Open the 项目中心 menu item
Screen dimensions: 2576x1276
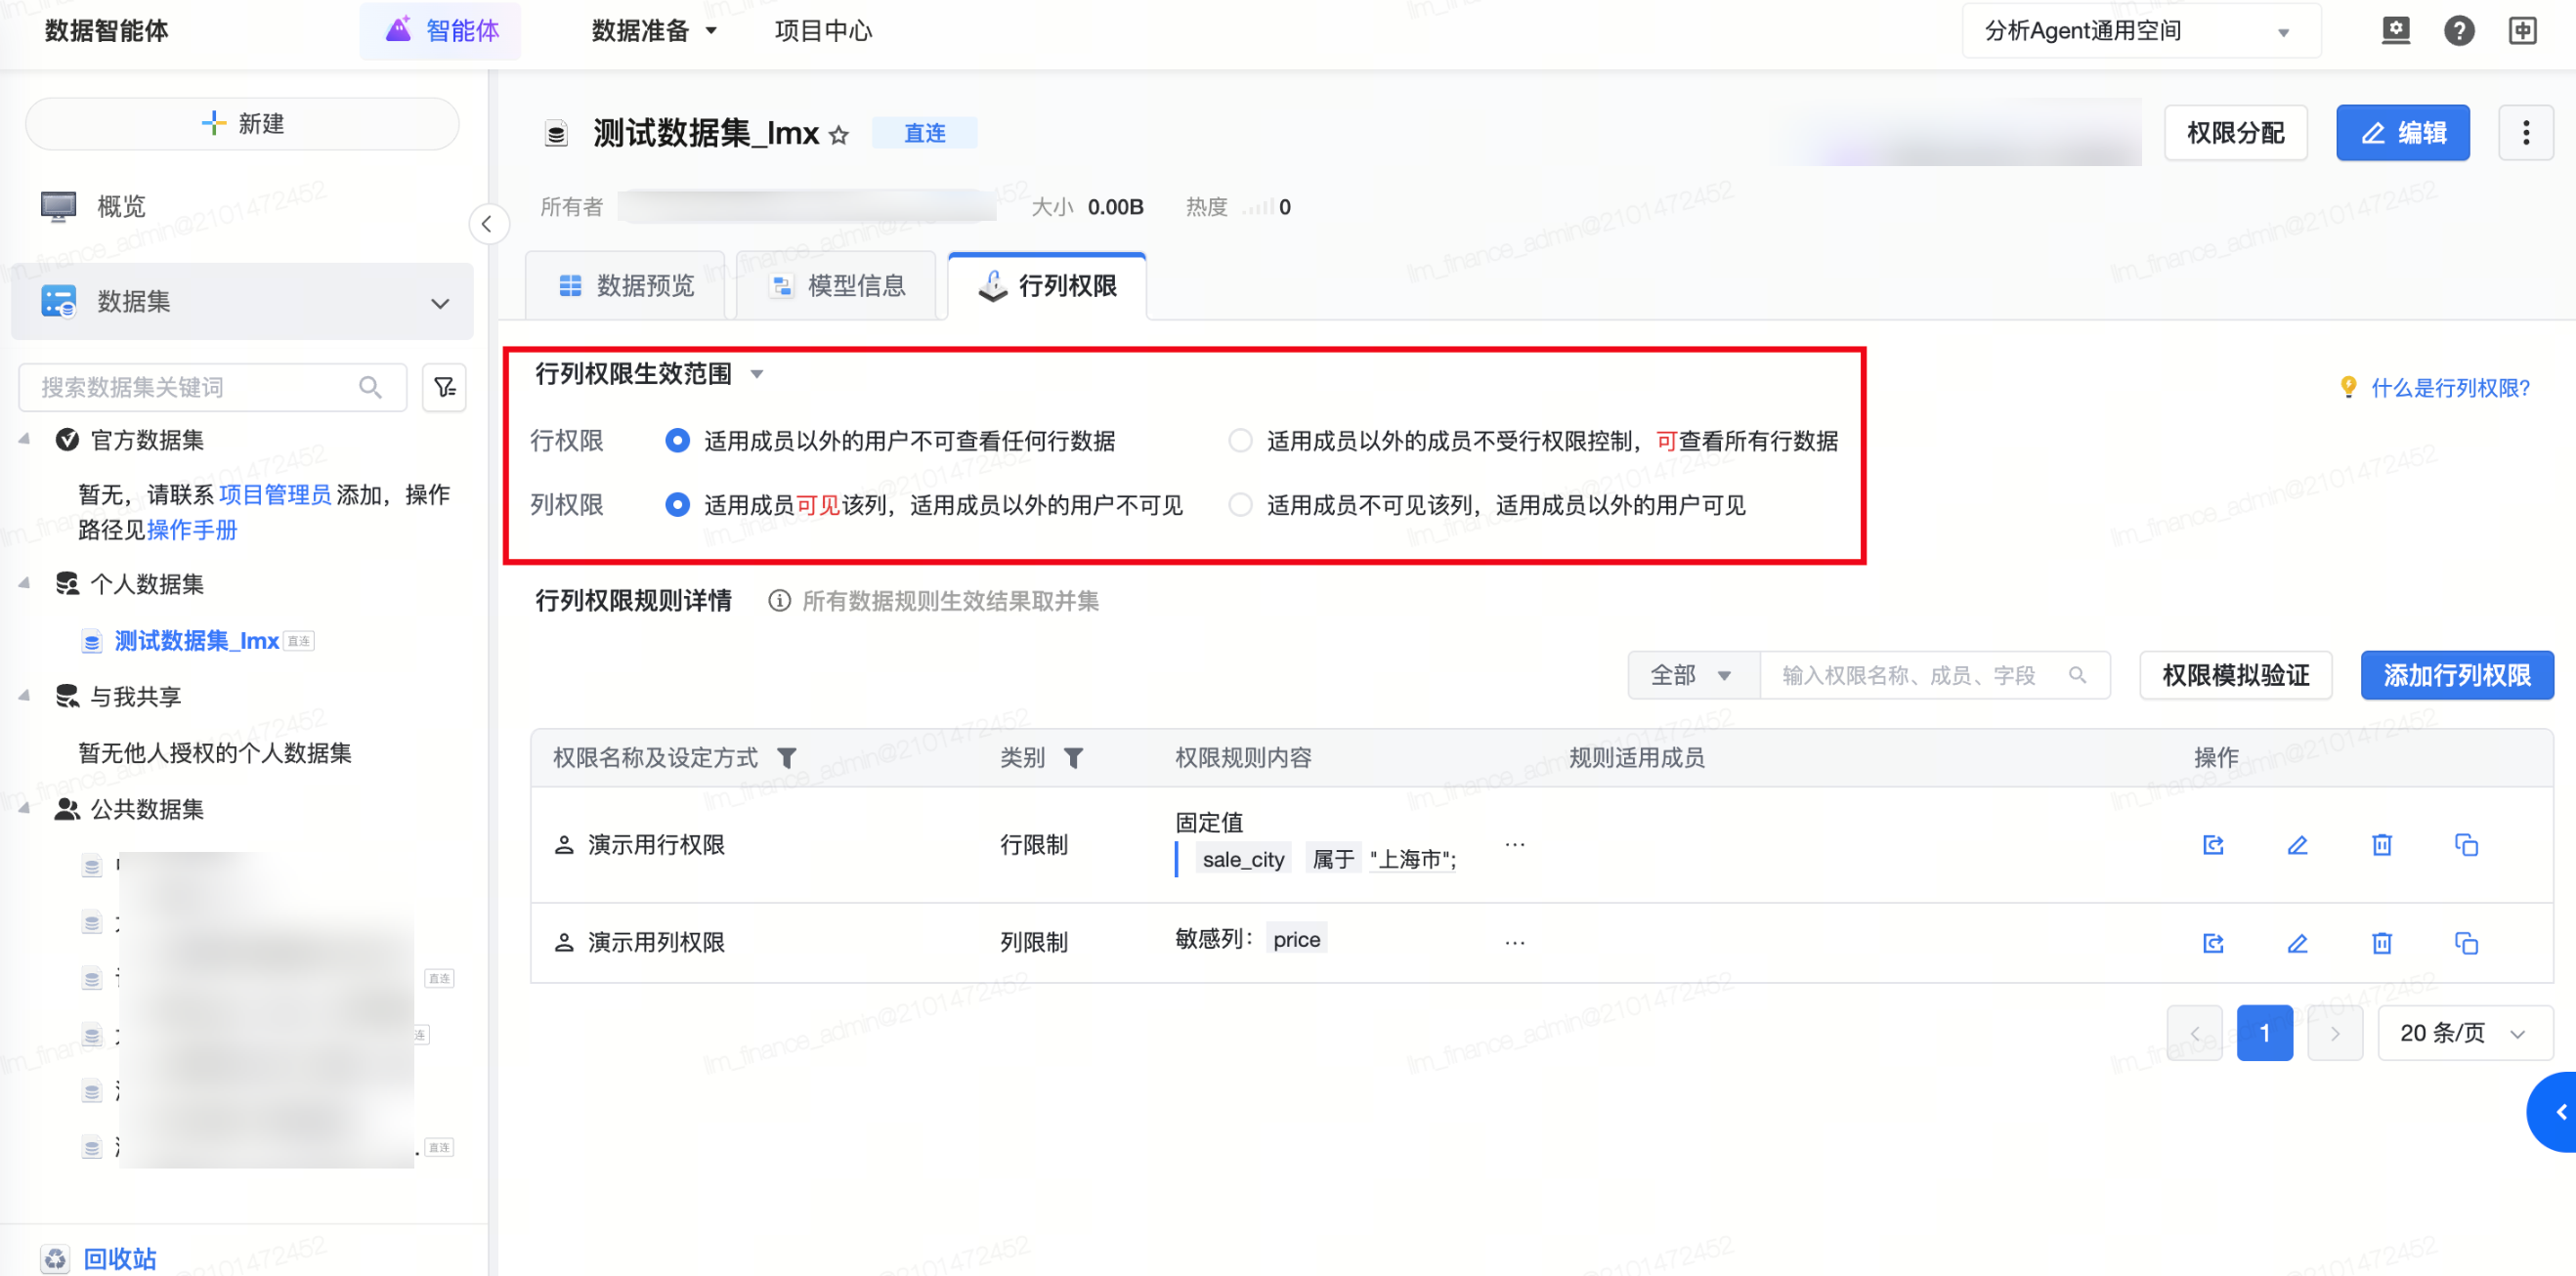point(823,31)
